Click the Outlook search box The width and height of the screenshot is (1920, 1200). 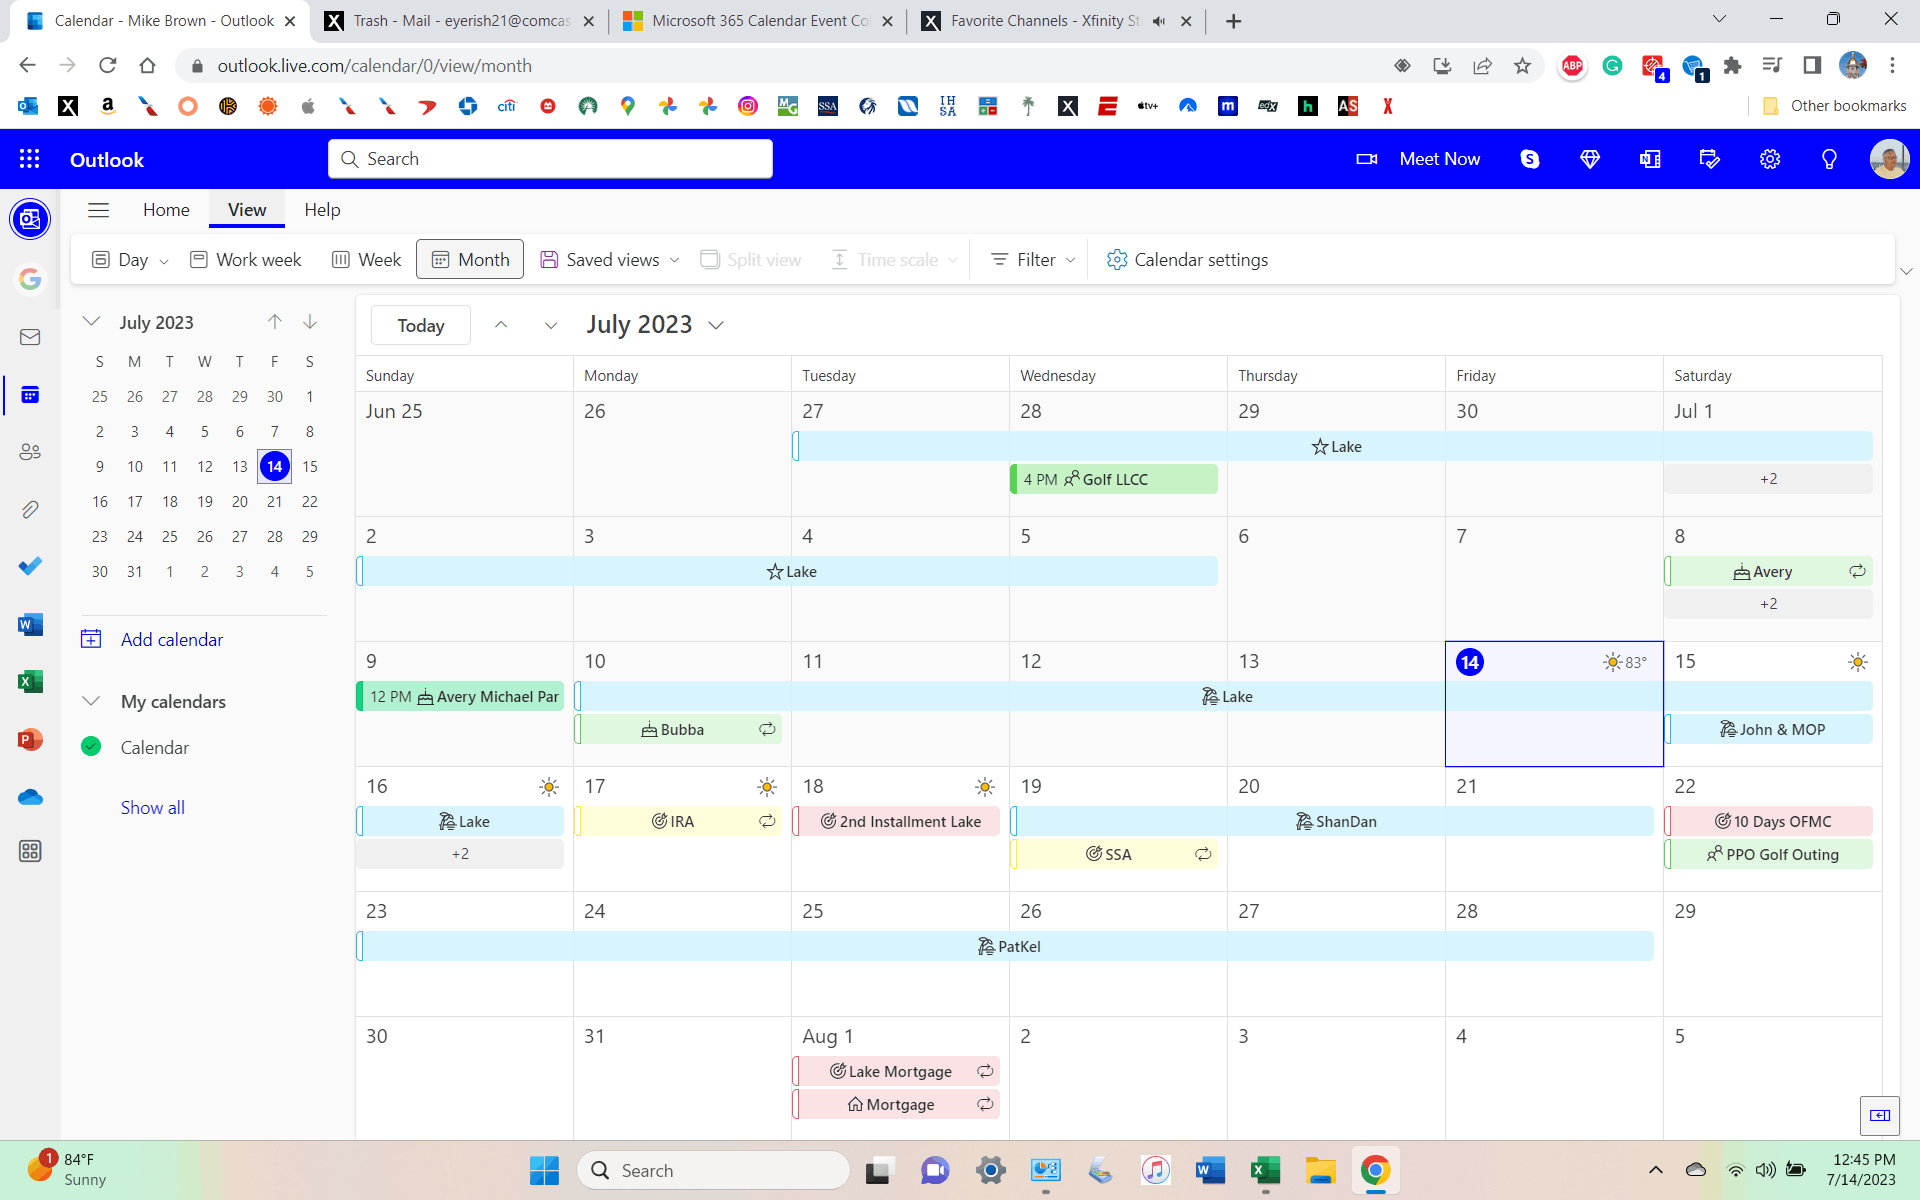point(550,159)
